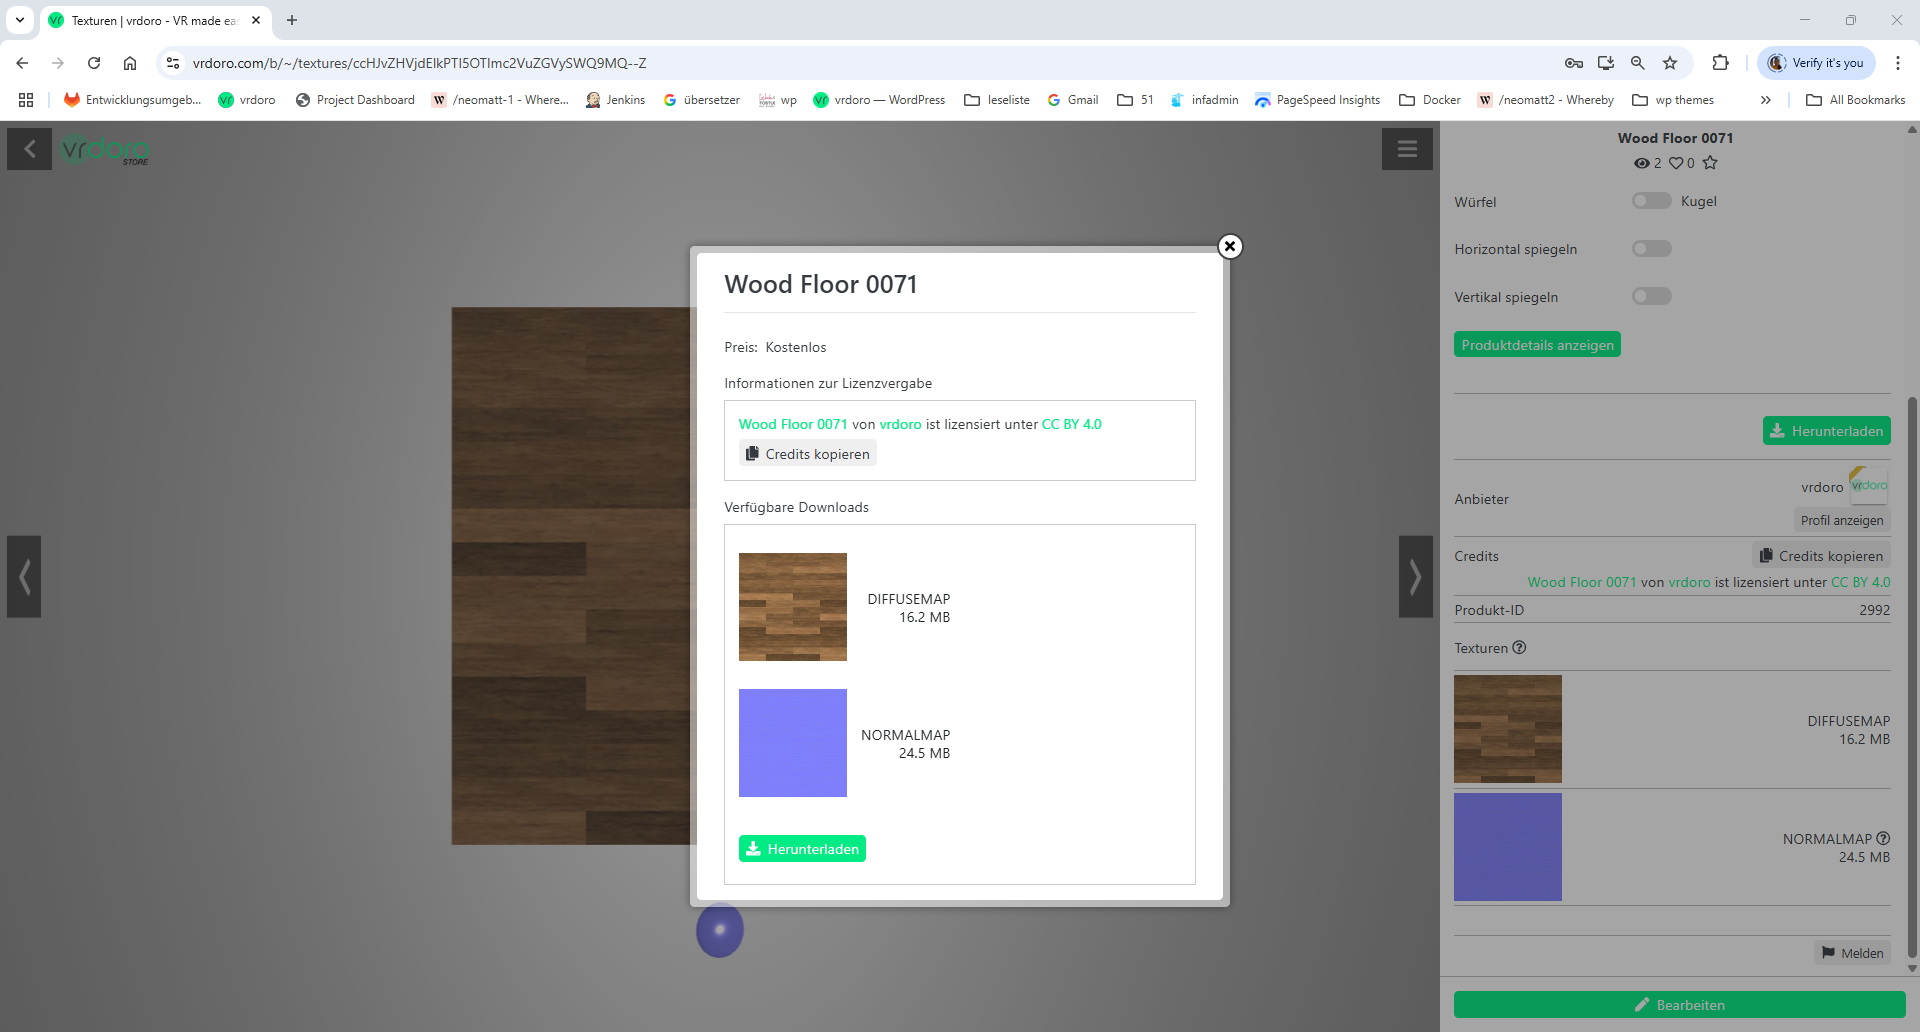Click the help icon next to Texturen
The image size is (1920, 1032).
pos(1519,647)
